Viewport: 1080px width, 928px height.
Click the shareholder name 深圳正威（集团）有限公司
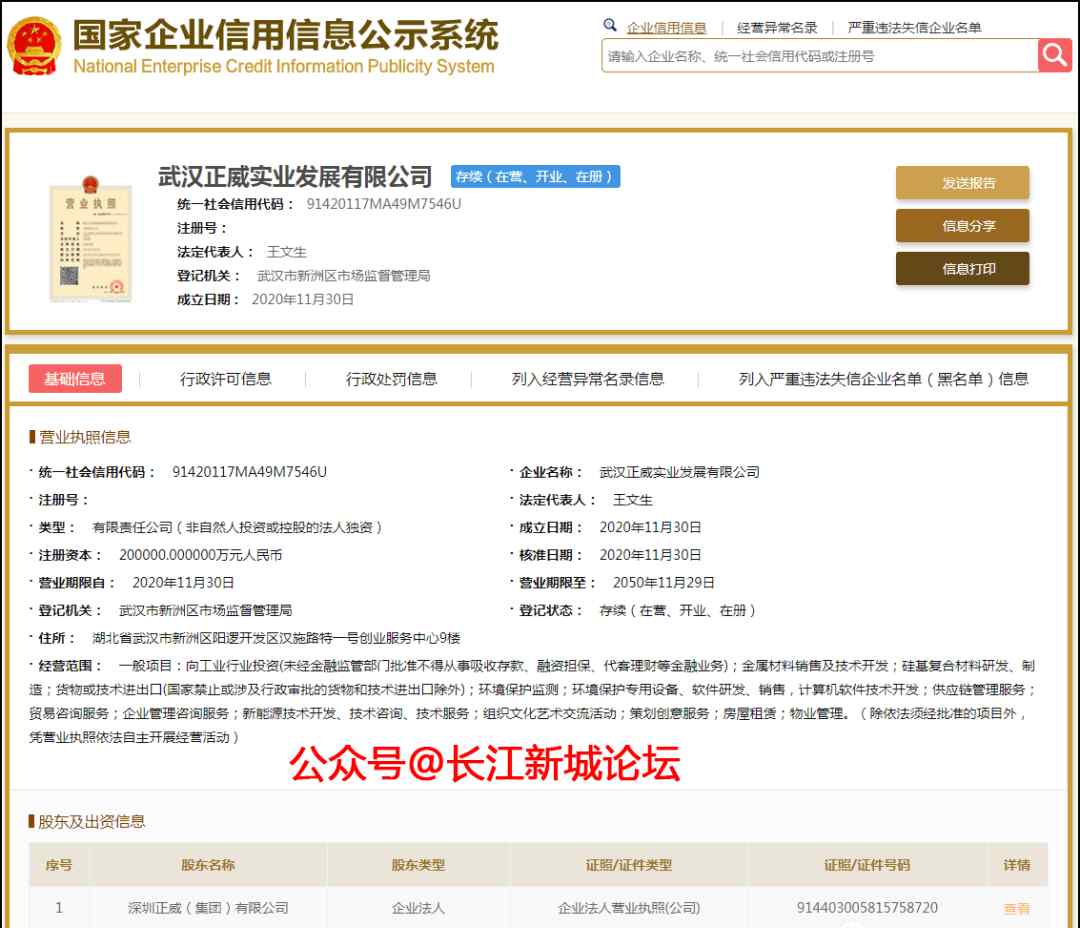(208, 908)
